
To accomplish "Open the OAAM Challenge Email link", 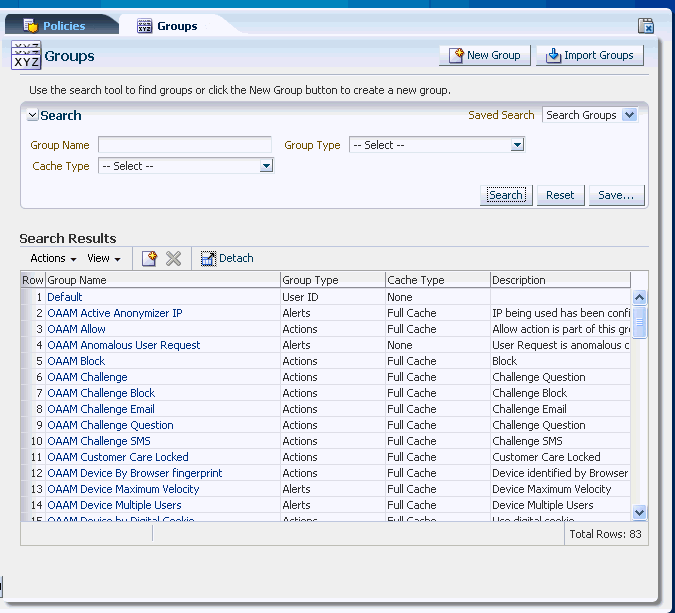I will (x=101, y=409).
